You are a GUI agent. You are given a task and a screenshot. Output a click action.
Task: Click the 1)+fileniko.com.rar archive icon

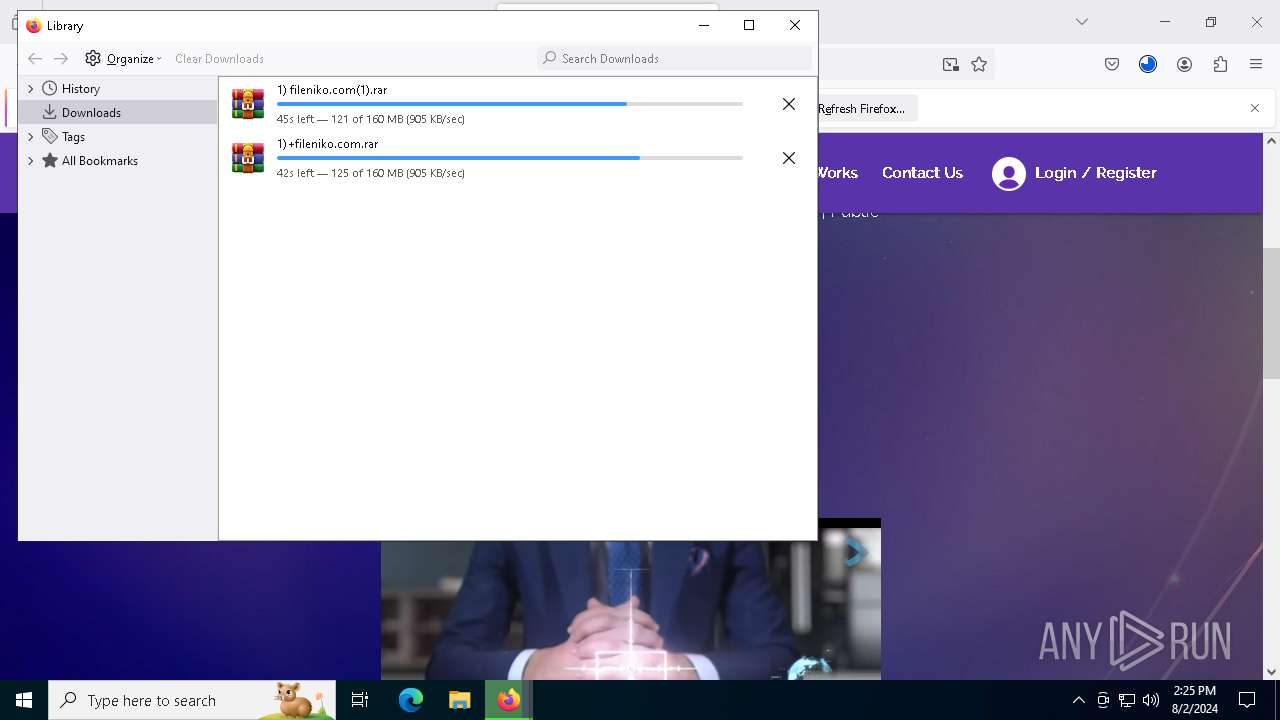248,158
